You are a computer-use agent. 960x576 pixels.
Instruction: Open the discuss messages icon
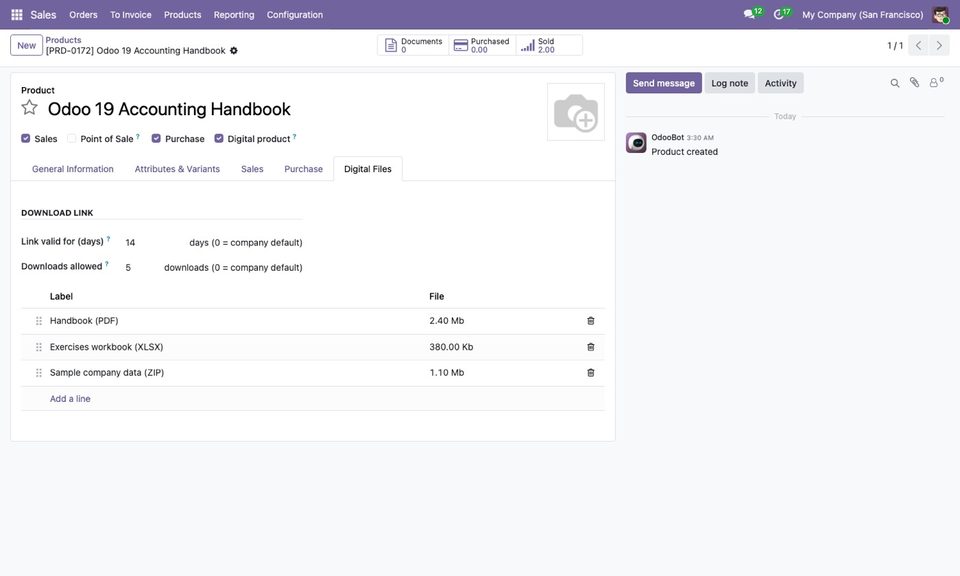click(749, 14)
